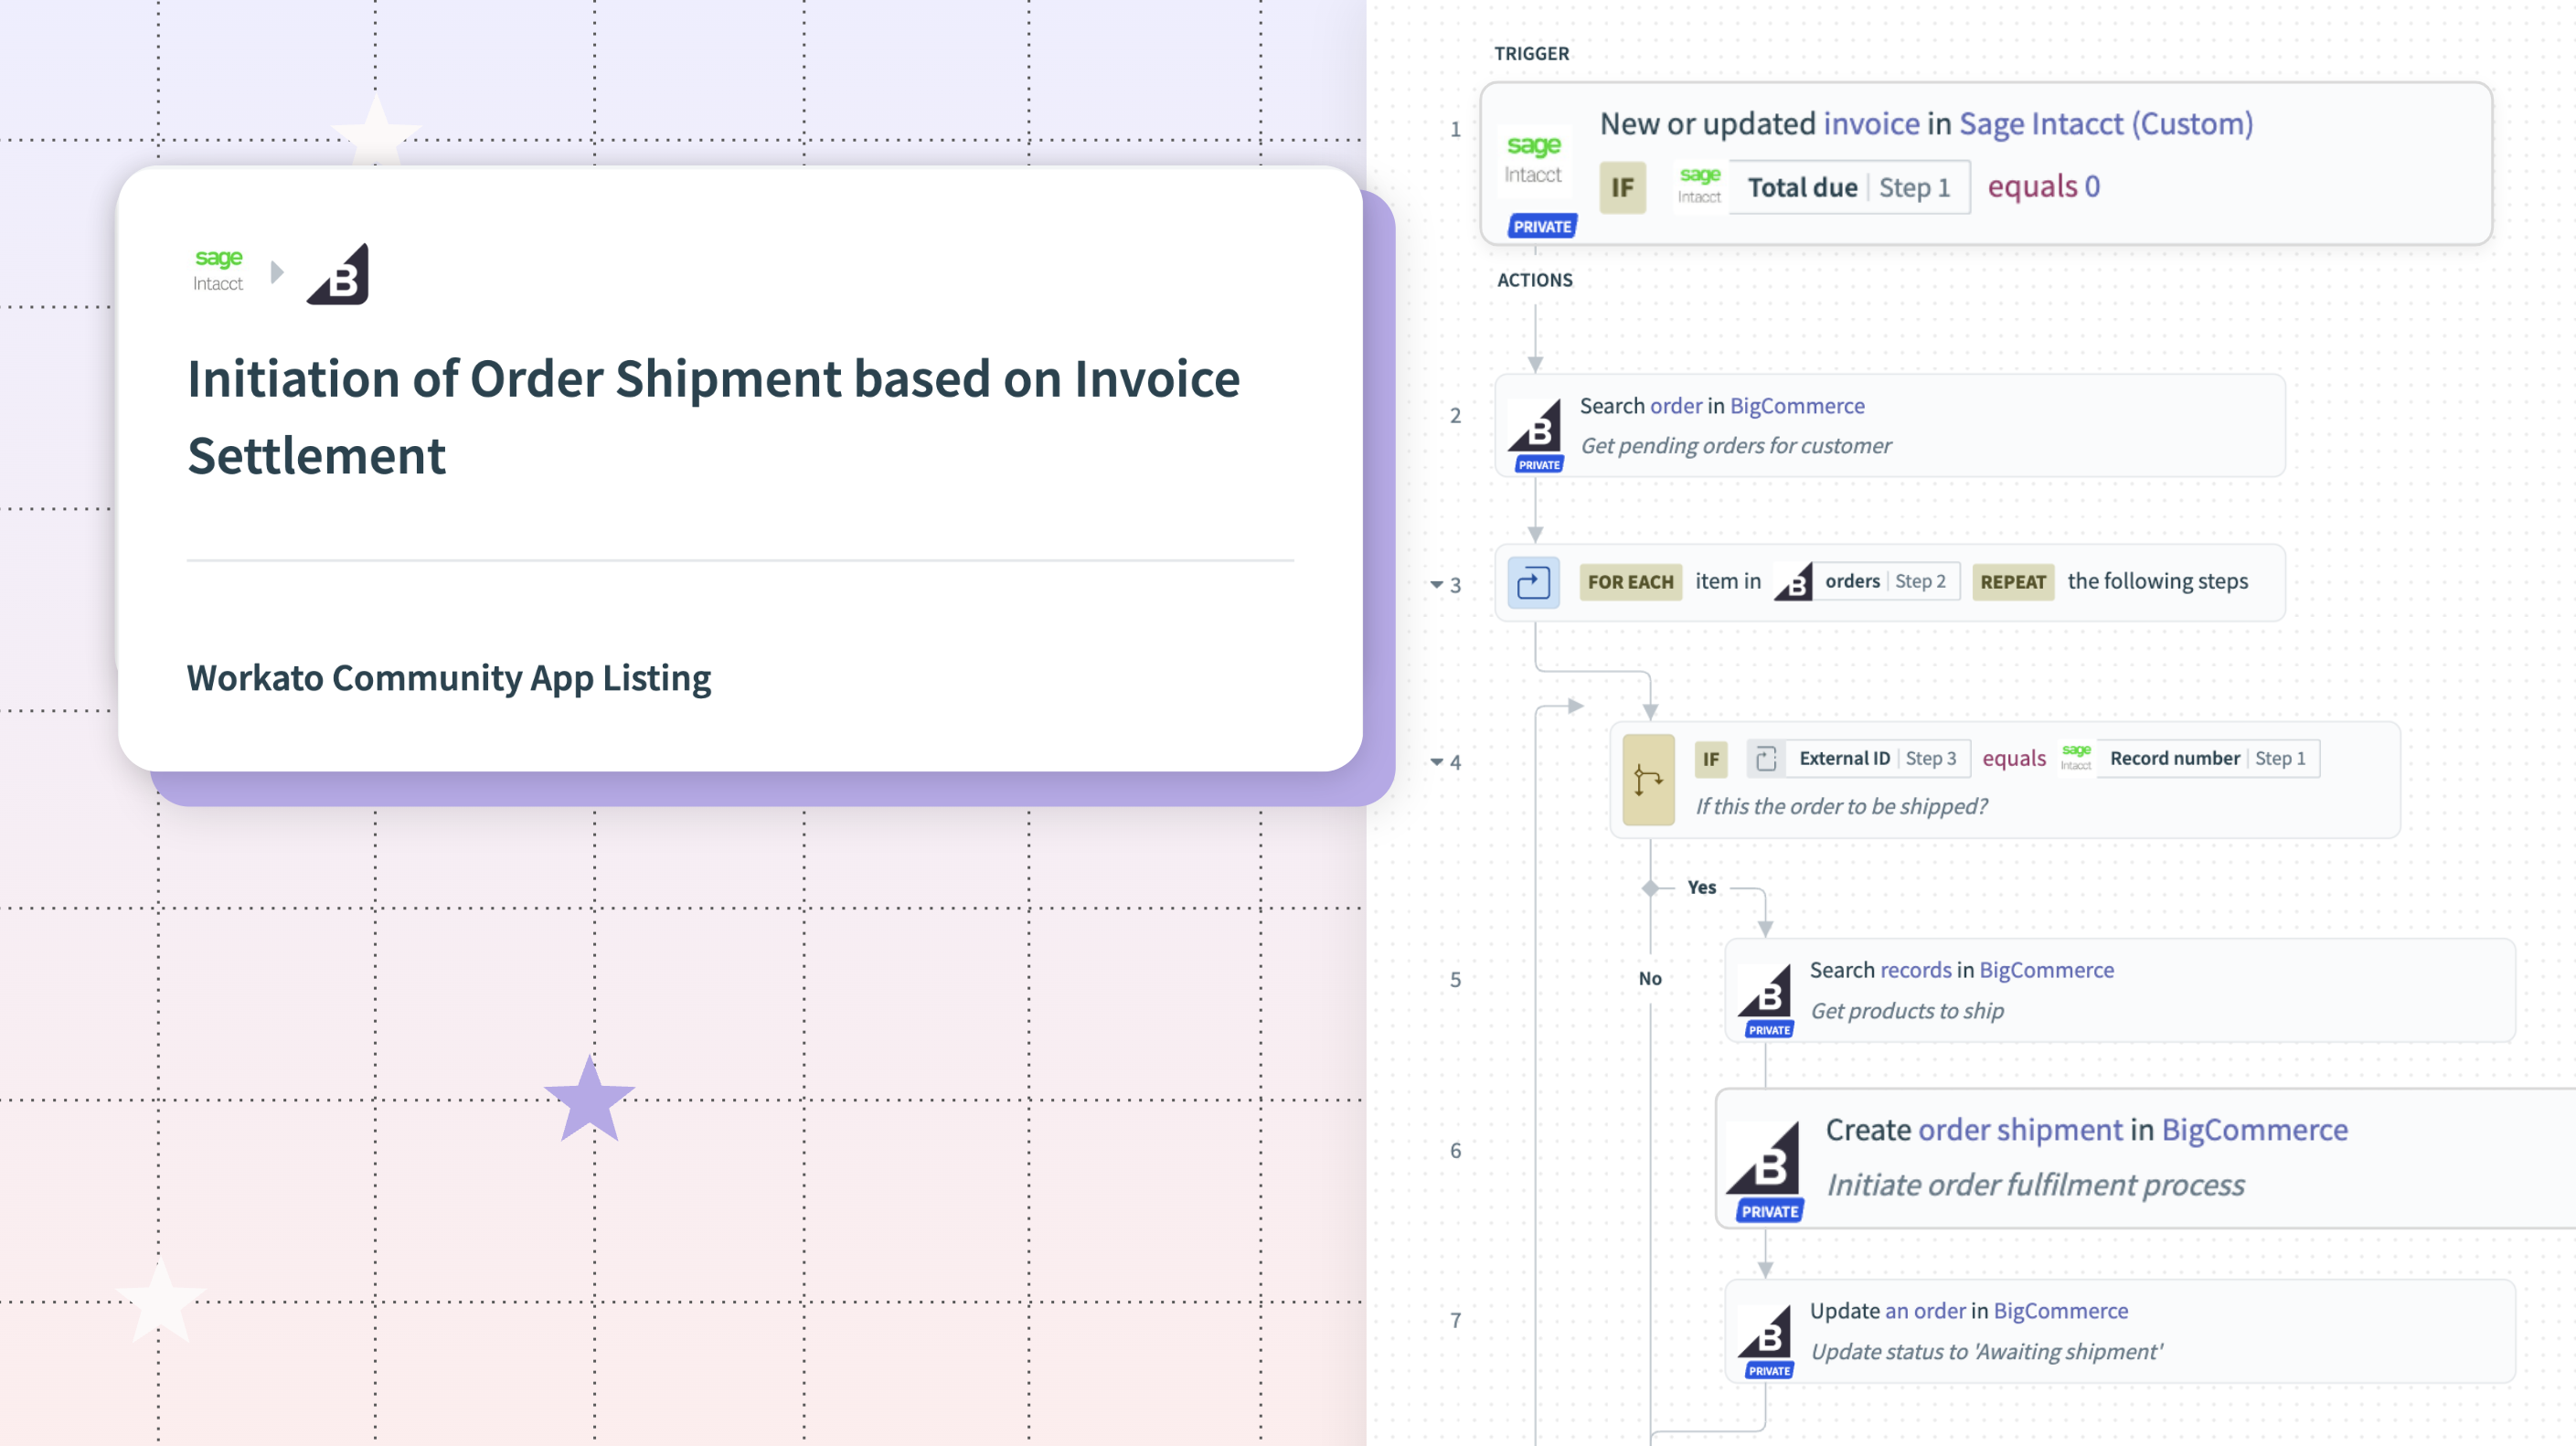Open 'invoice' link in trigger title
Image resolution: width=2576 pixels, height=1446 pixels.
tap(1871, 124)
